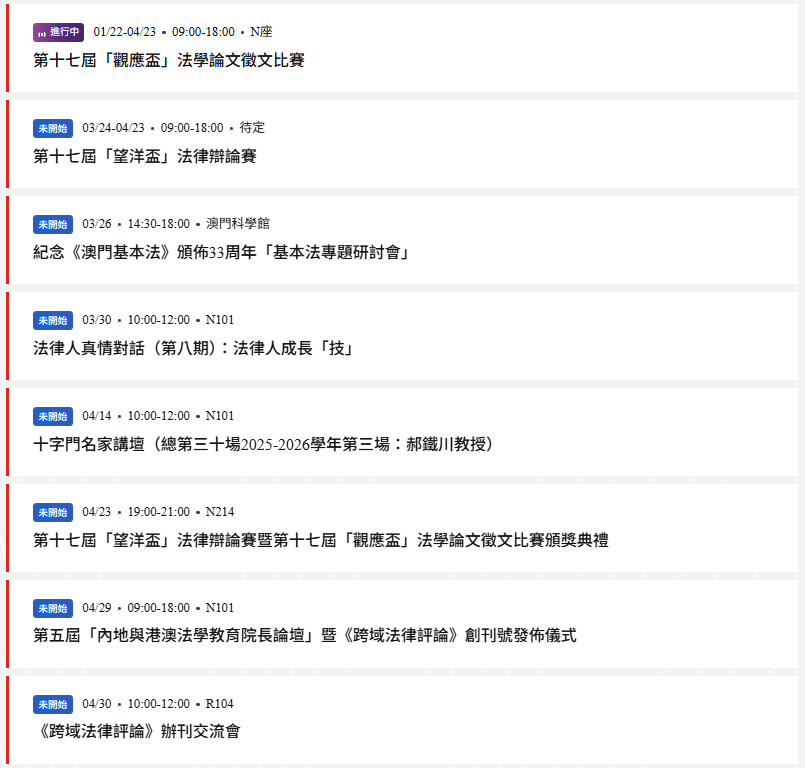805x768 pixels.
Task: Click 未開始 badge beside the 03/30 date
Action: pos(53,320)
